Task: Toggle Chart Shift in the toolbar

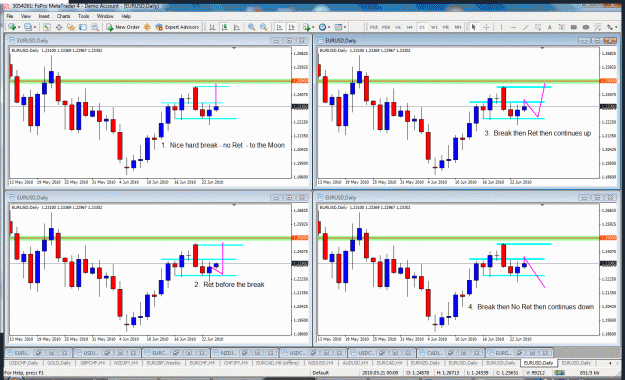Action: [x=291, y=27]
